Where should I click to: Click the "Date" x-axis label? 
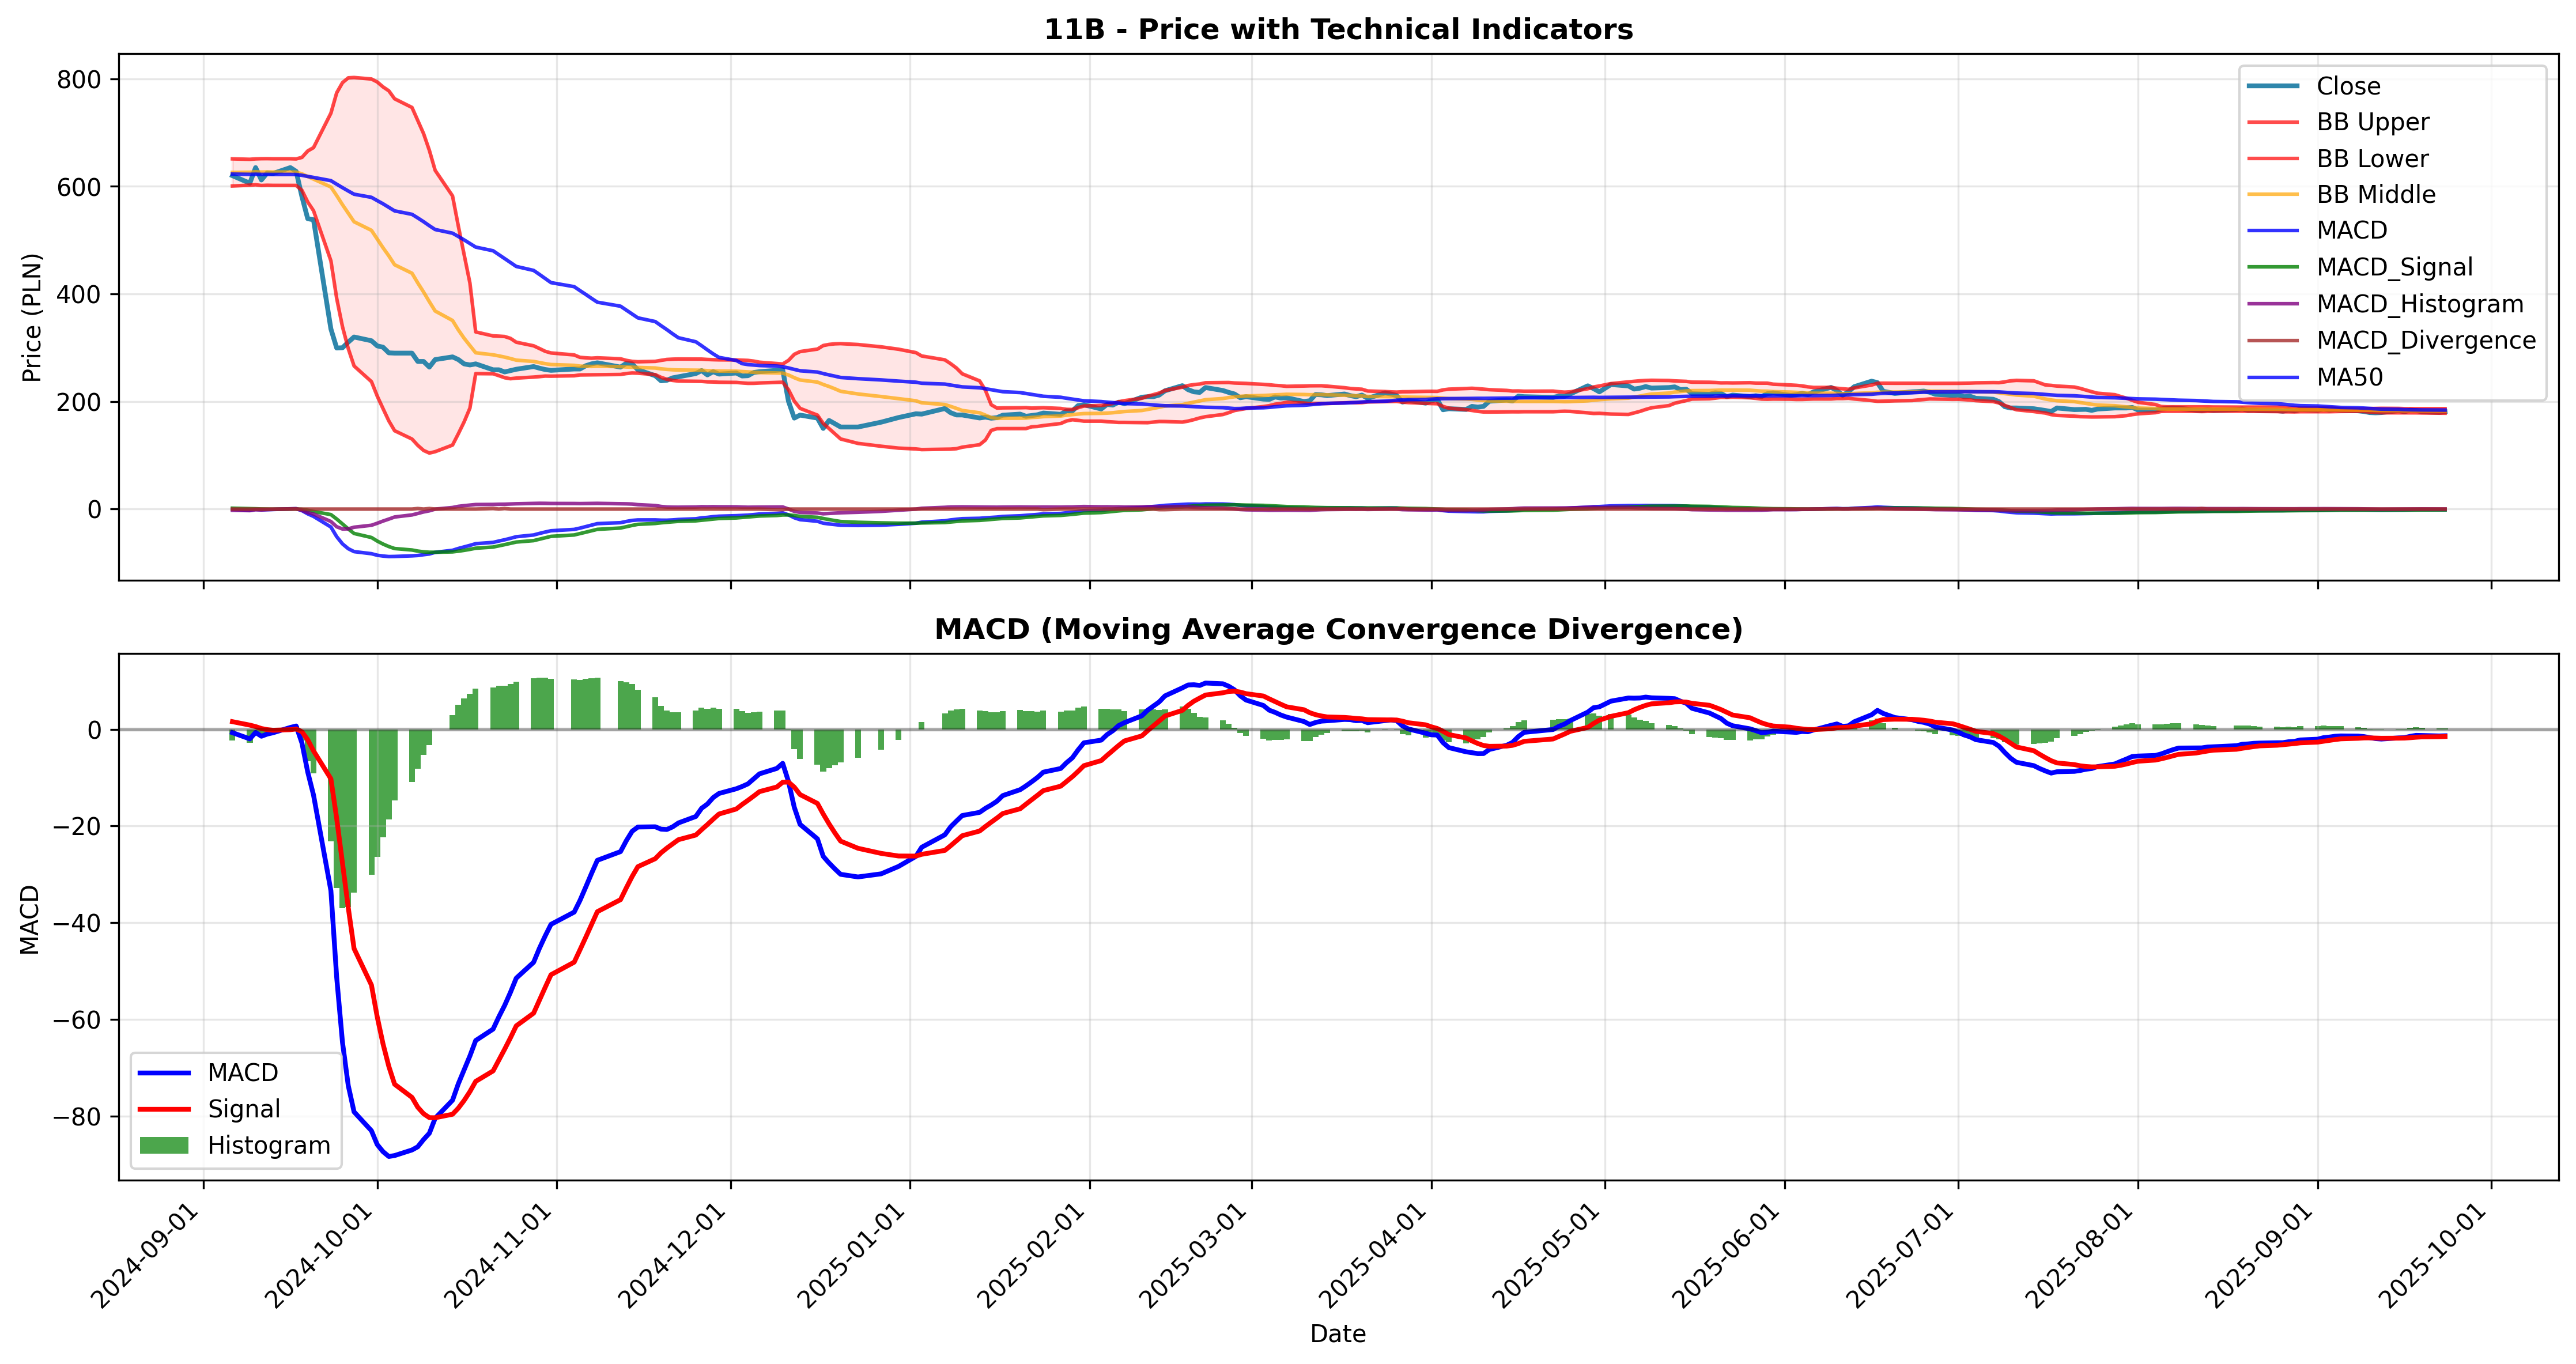coord(1338,1334)
